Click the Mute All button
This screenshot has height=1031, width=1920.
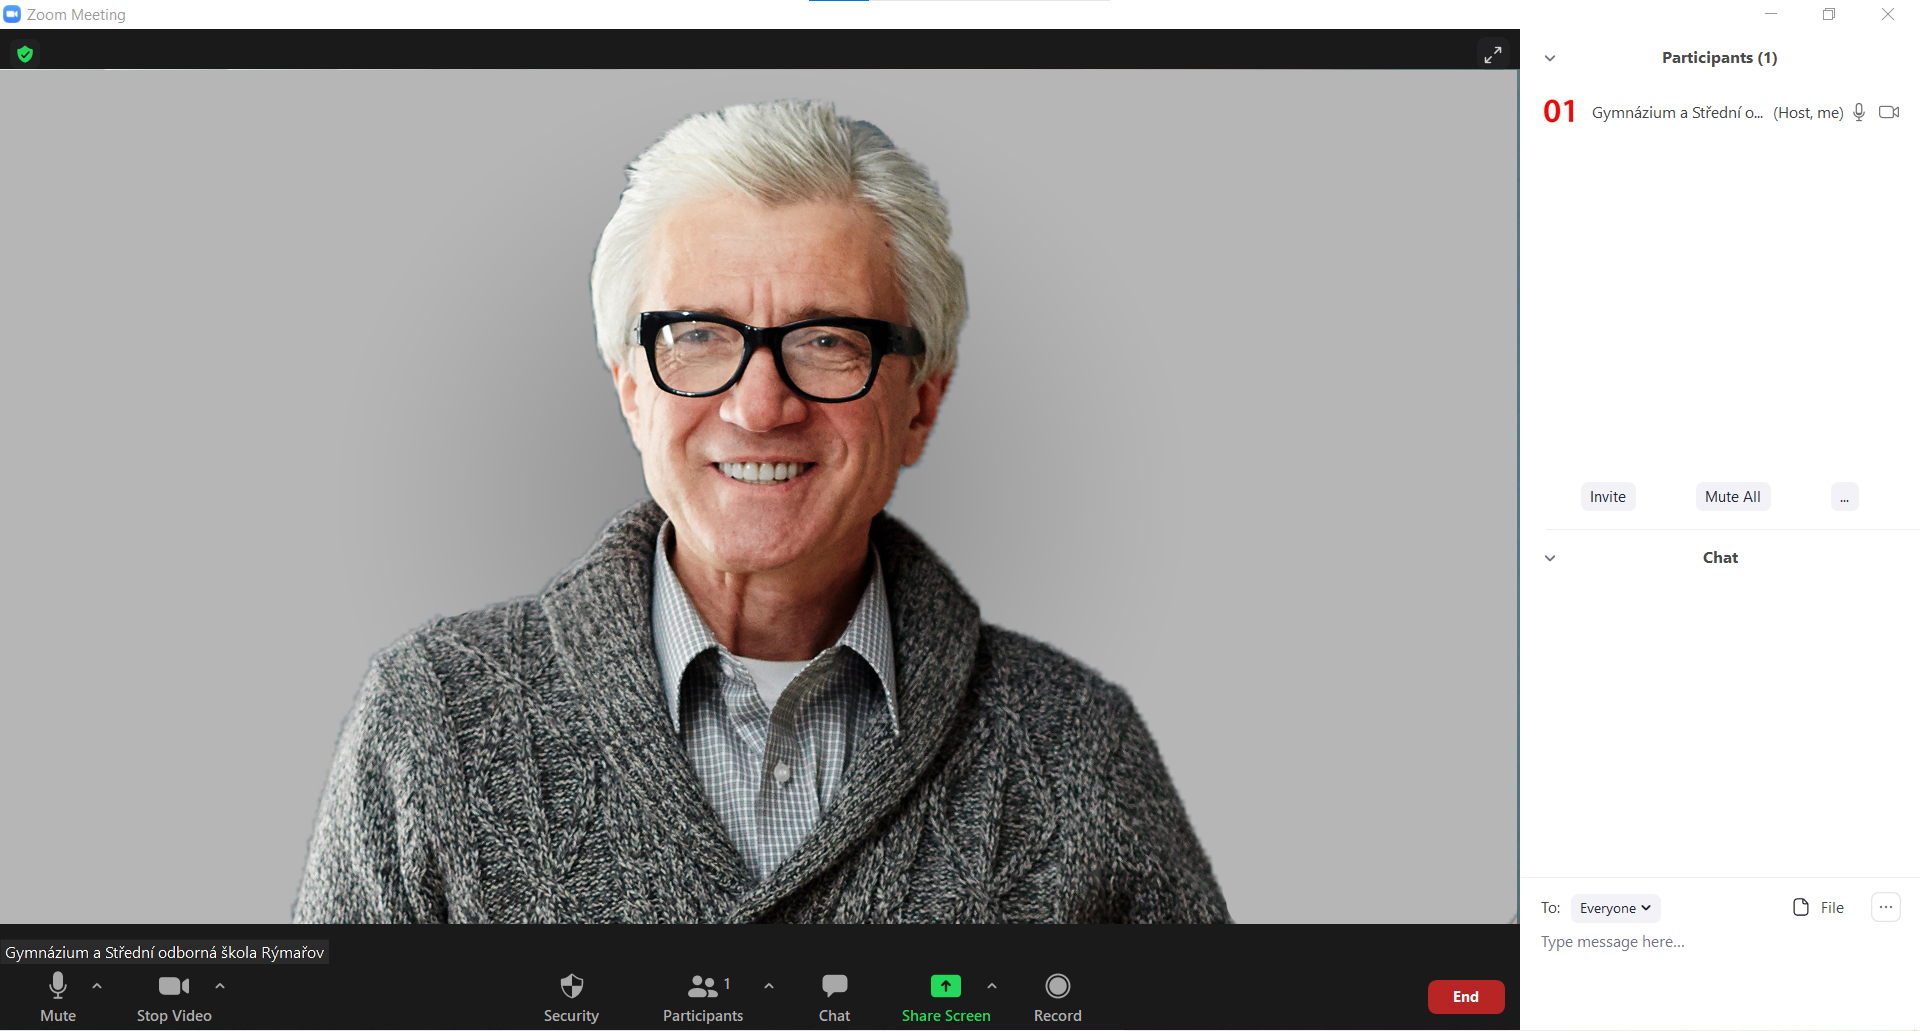click(x=1733, y=497)
